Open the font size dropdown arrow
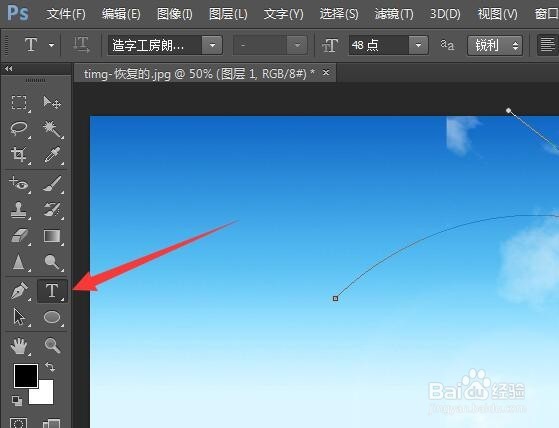Viewport: 559px width, 428px height. (418, 45)
